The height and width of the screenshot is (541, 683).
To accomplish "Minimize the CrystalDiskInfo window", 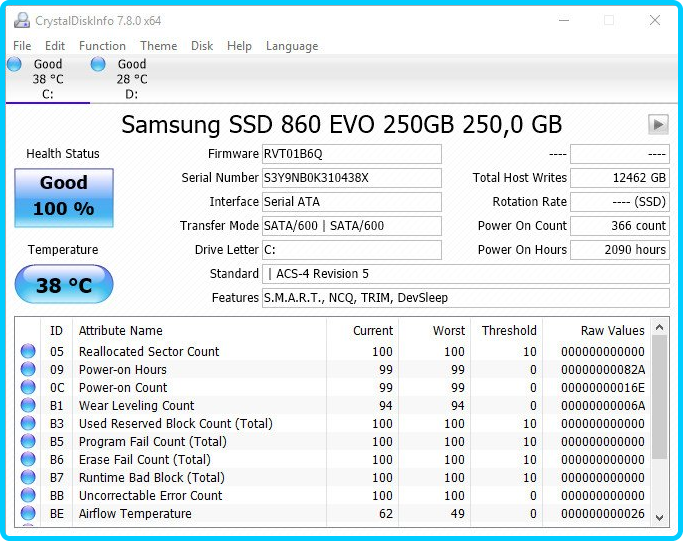I will pyautogui.click(x=564, y=20).
